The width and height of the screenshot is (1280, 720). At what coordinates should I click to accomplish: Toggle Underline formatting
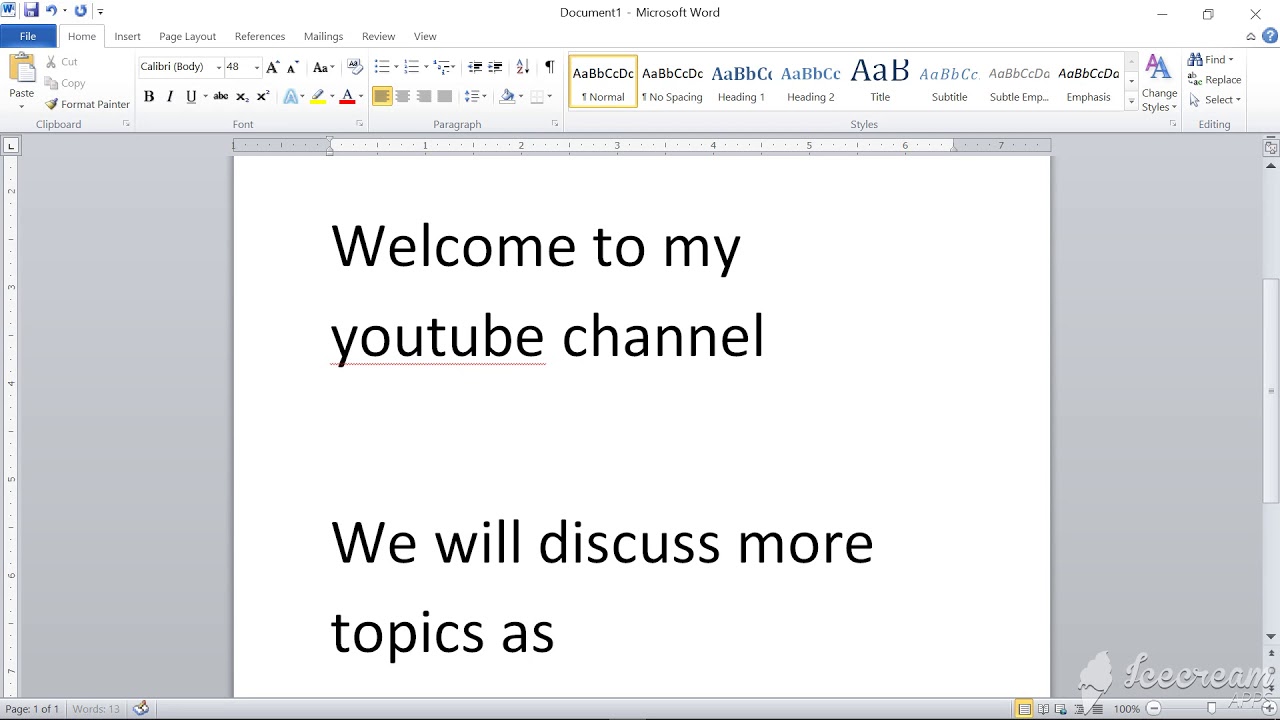click(191, 97)
